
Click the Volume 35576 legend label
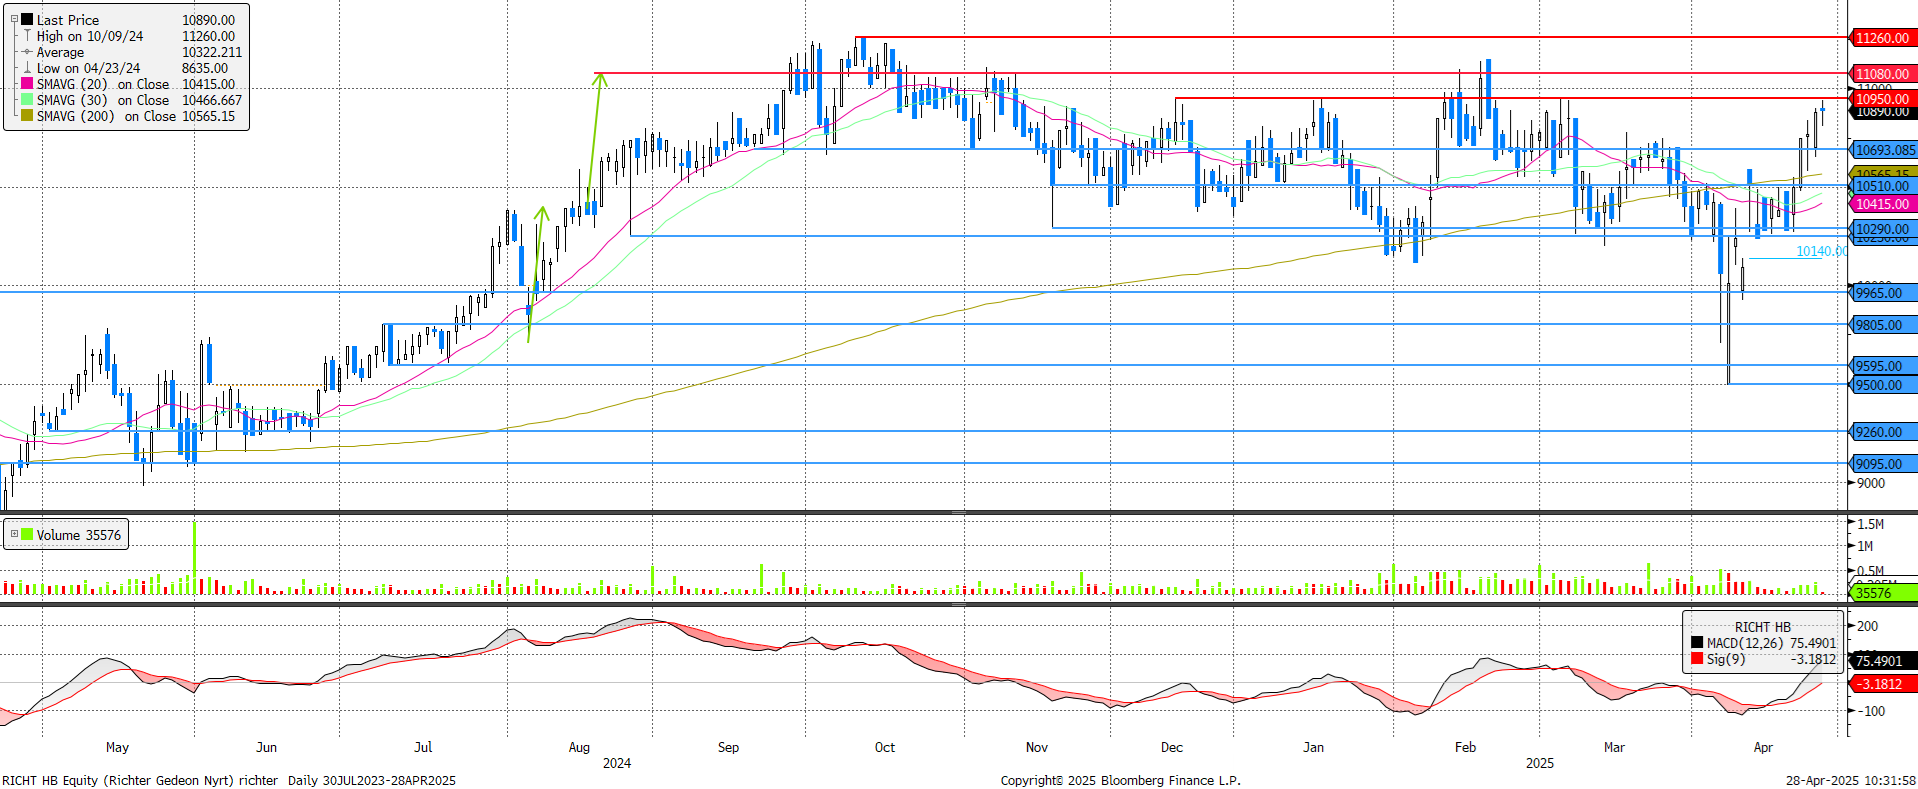[79, 535]
